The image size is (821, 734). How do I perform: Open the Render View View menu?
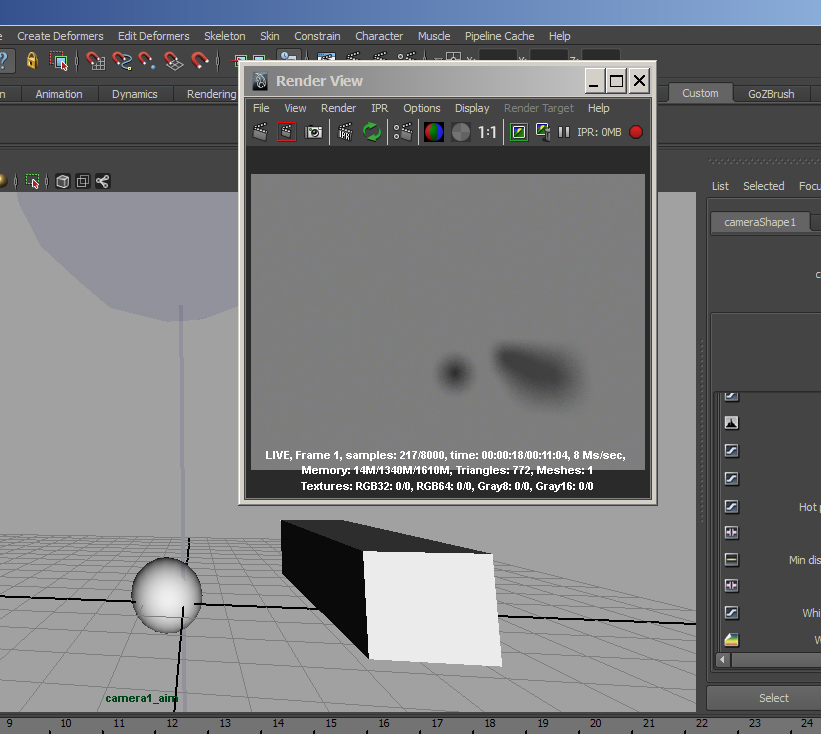(295, 108)
